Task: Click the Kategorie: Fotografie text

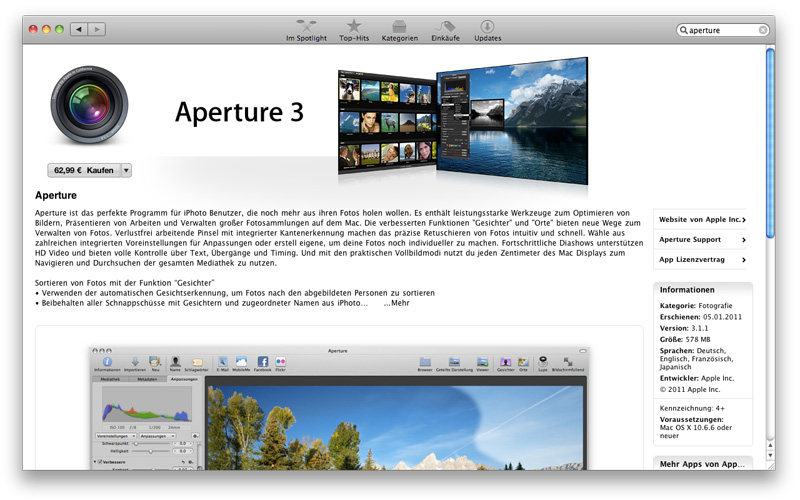Action: click(696, 306)
